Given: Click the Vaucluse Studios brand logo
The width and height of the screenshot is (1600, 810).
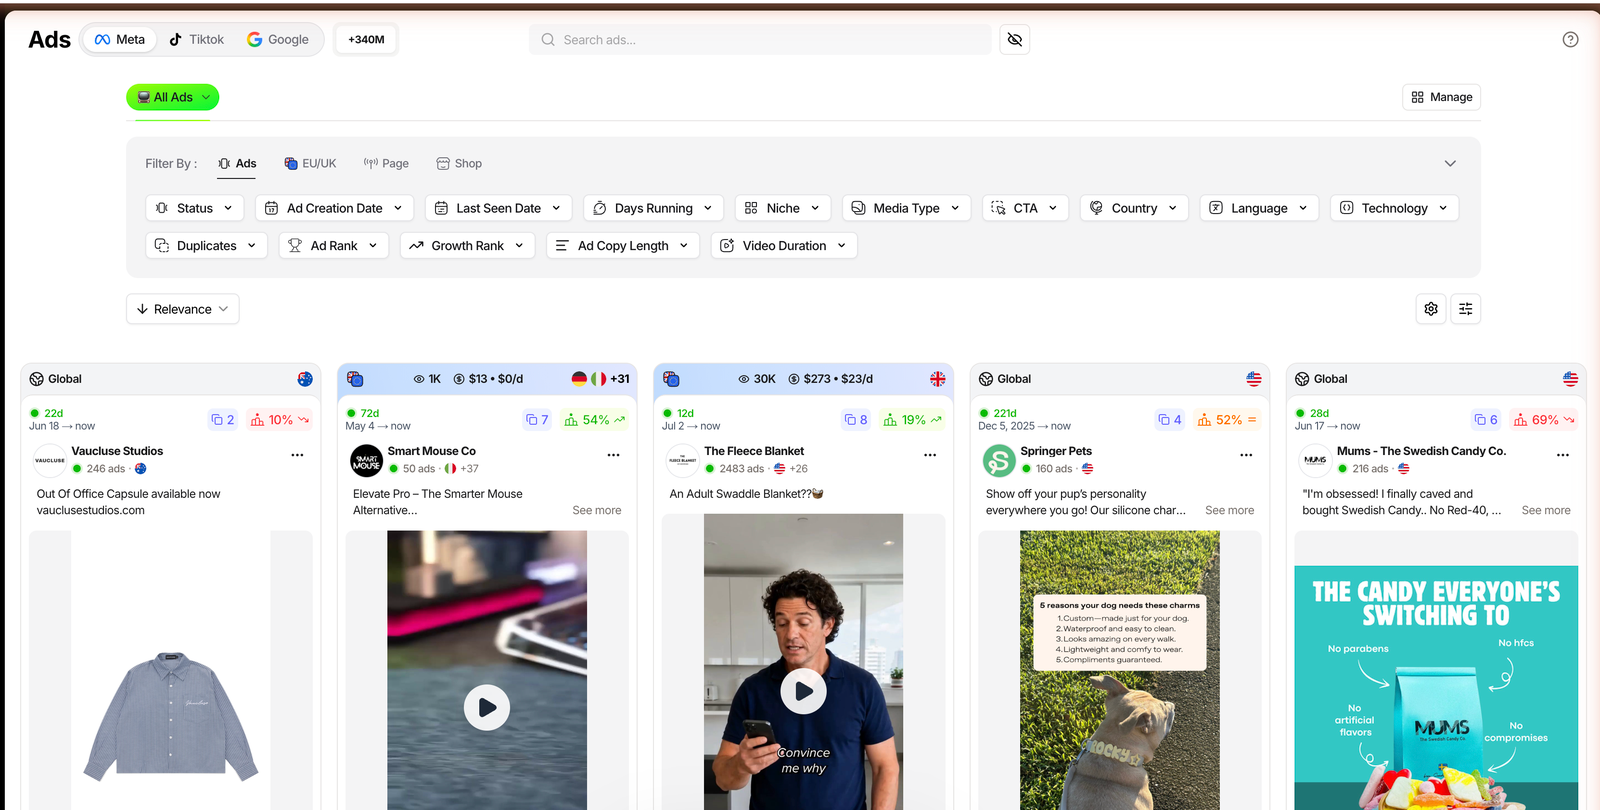Looking at the screenshot, I should coord(50,460).
